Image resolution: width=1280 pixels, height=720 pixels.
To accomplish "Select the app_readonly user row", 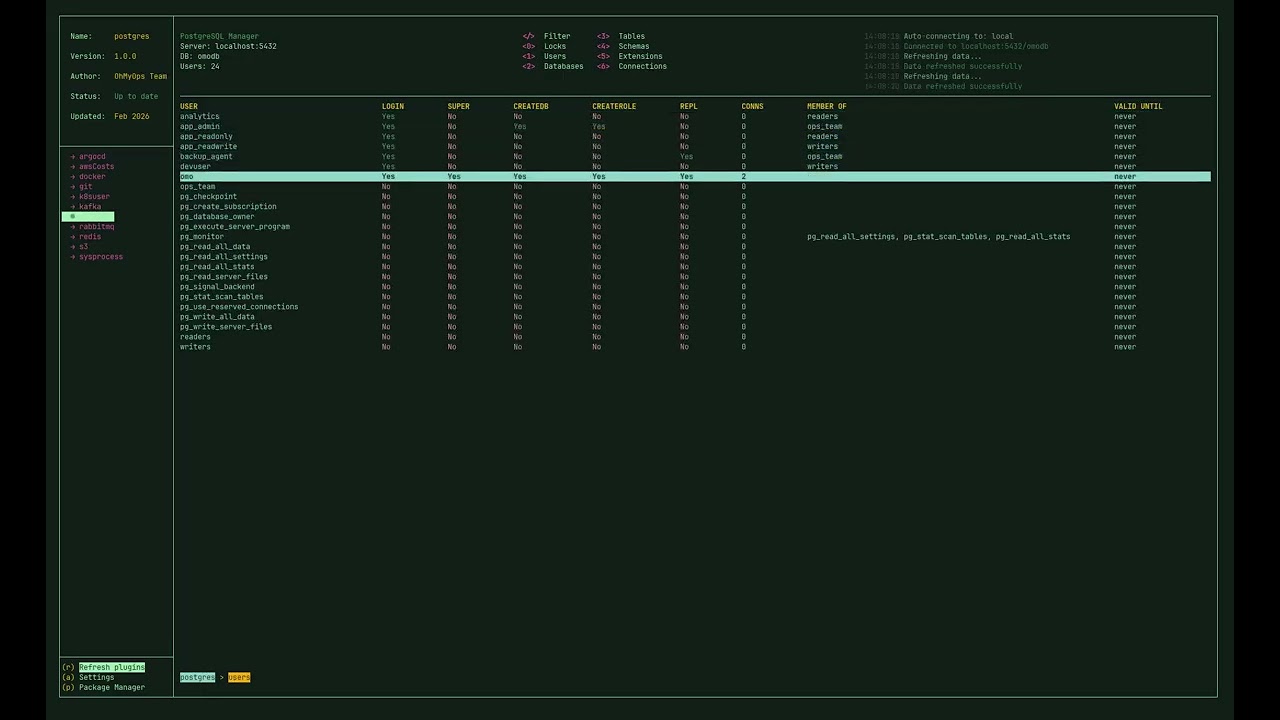I will 695,137.
